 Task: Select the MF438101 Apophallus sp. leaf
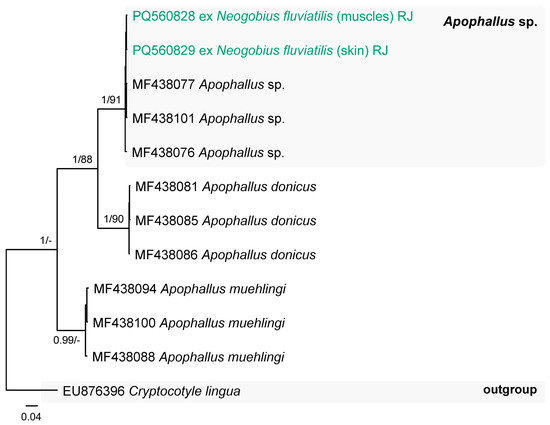coord(208,119)
